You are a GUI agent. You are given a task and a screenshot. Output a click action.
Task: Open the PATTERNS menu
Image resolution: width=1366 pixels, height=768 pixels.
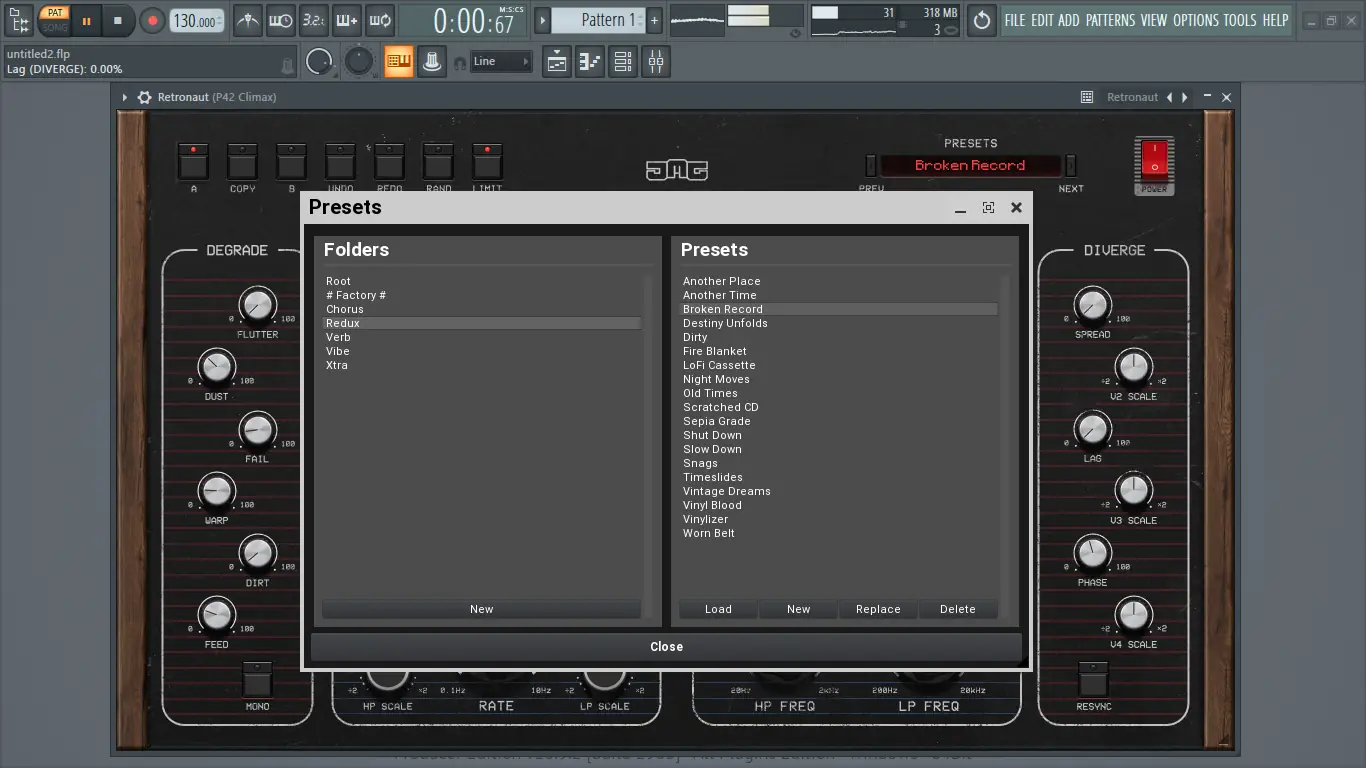pos(1110,20)
